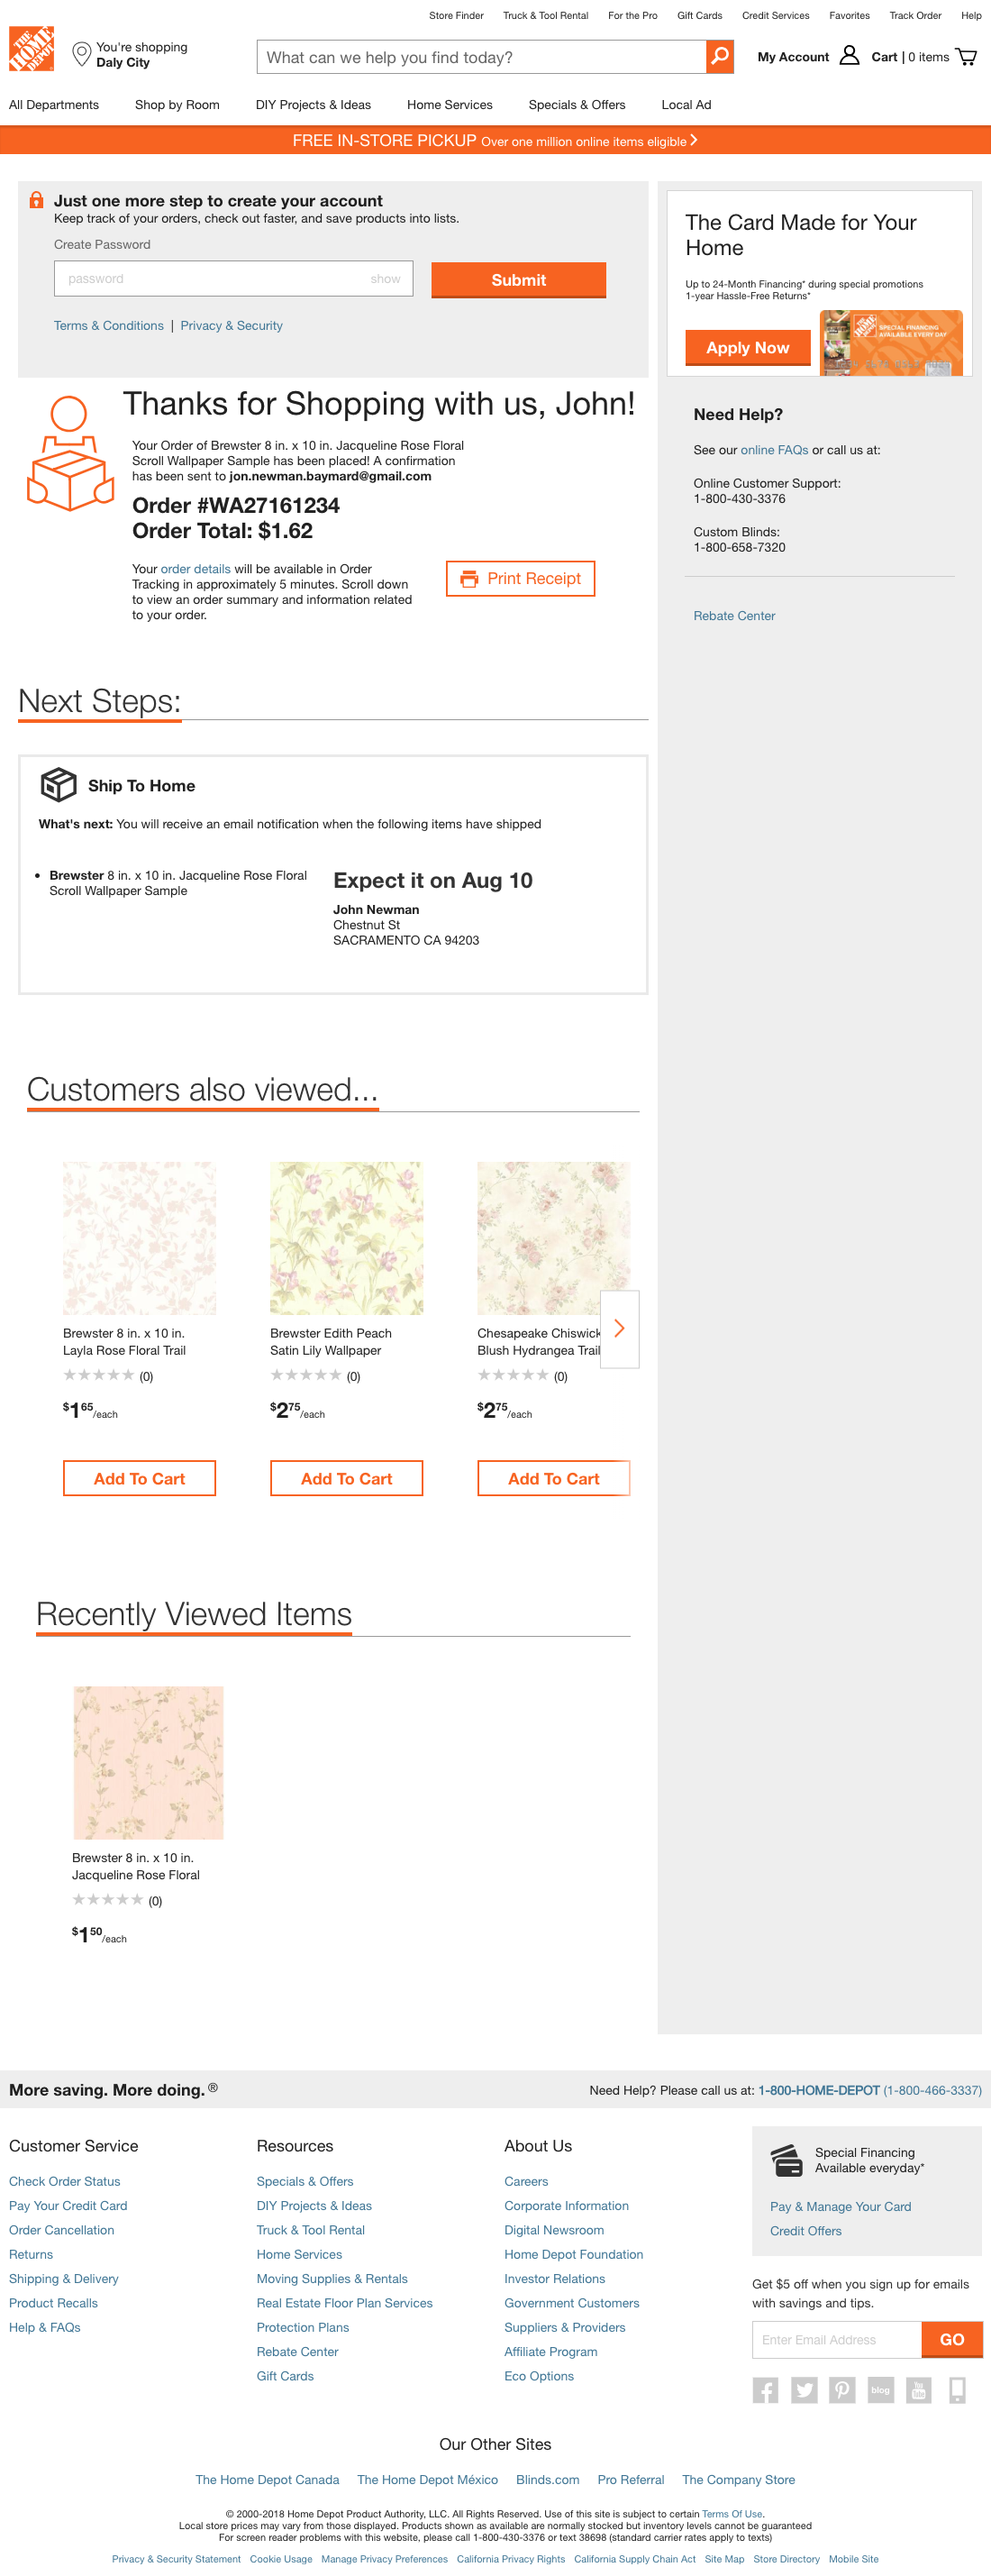Open the YouTube icon in the footer
This screenshot has width=991, height=2576.
(x=919, y=2390)
